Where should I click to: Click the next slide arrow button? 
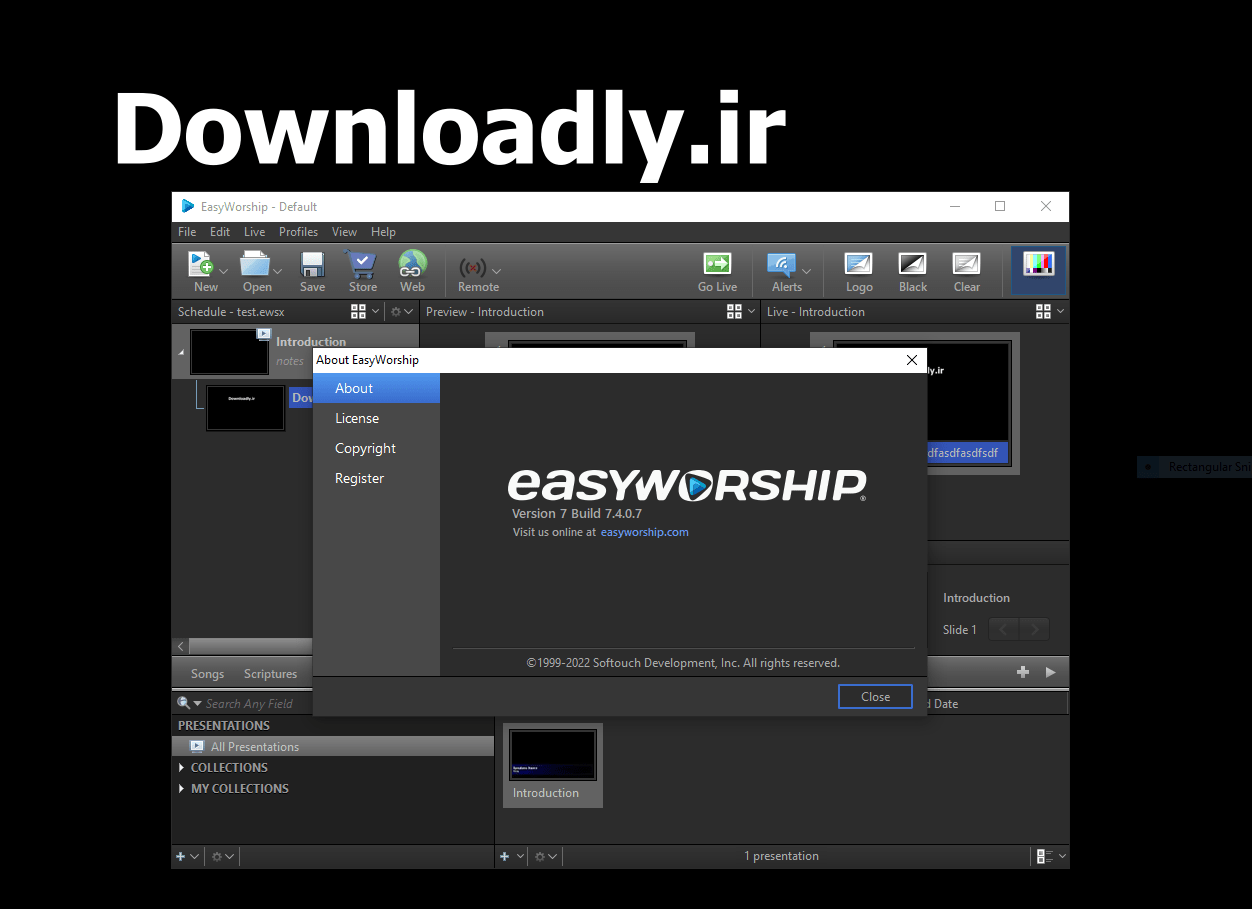point(1035,630)
